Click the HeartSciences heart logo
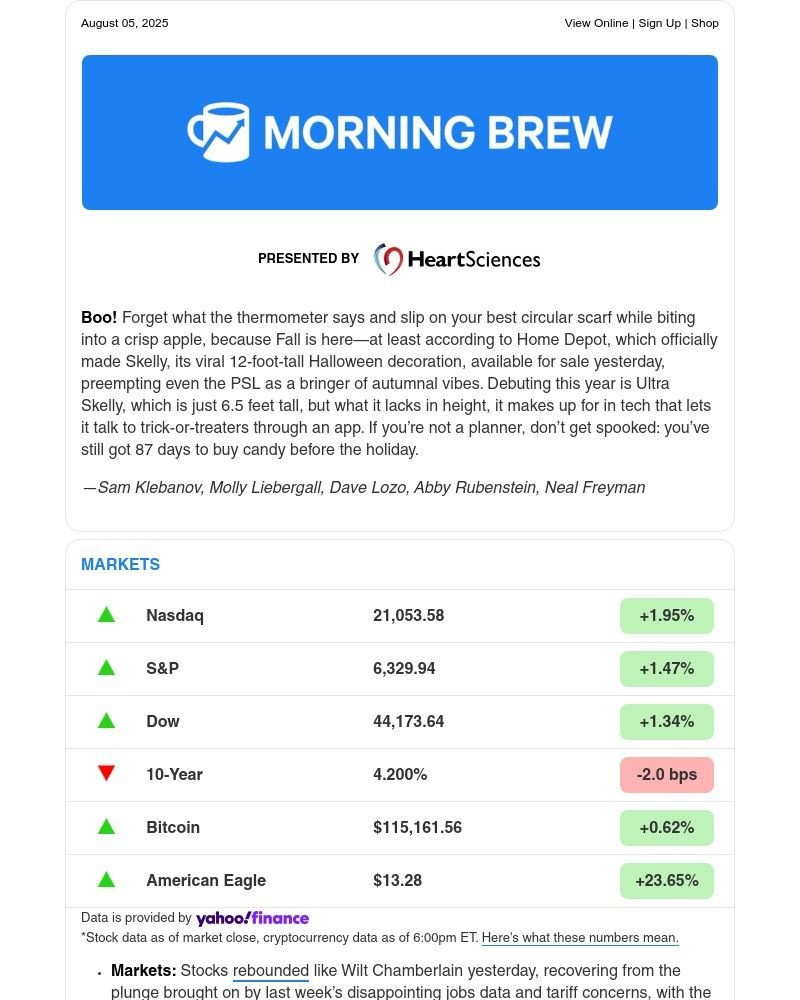This screenshot has height=1000, width=800. click(x=388, y=259)
